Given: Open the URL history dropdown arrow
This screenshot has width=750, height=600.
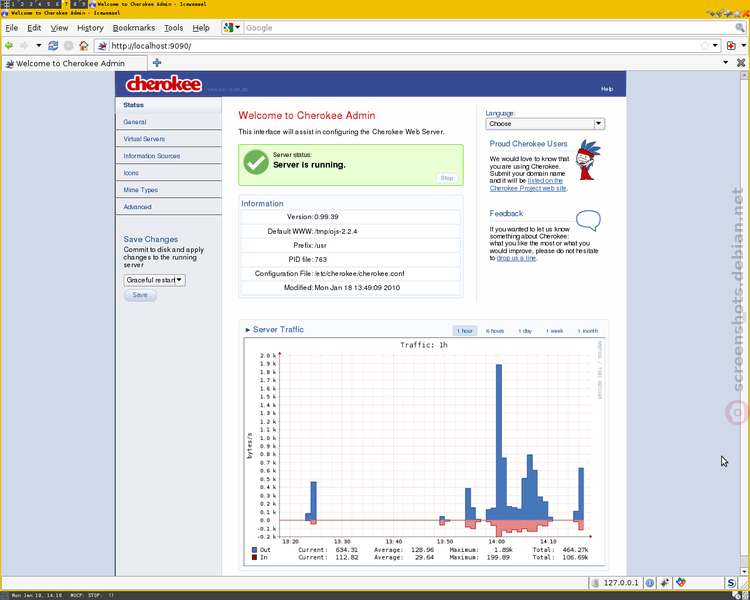Looking at the screenshot, I should pyautogui.click(x=715, y=45).
